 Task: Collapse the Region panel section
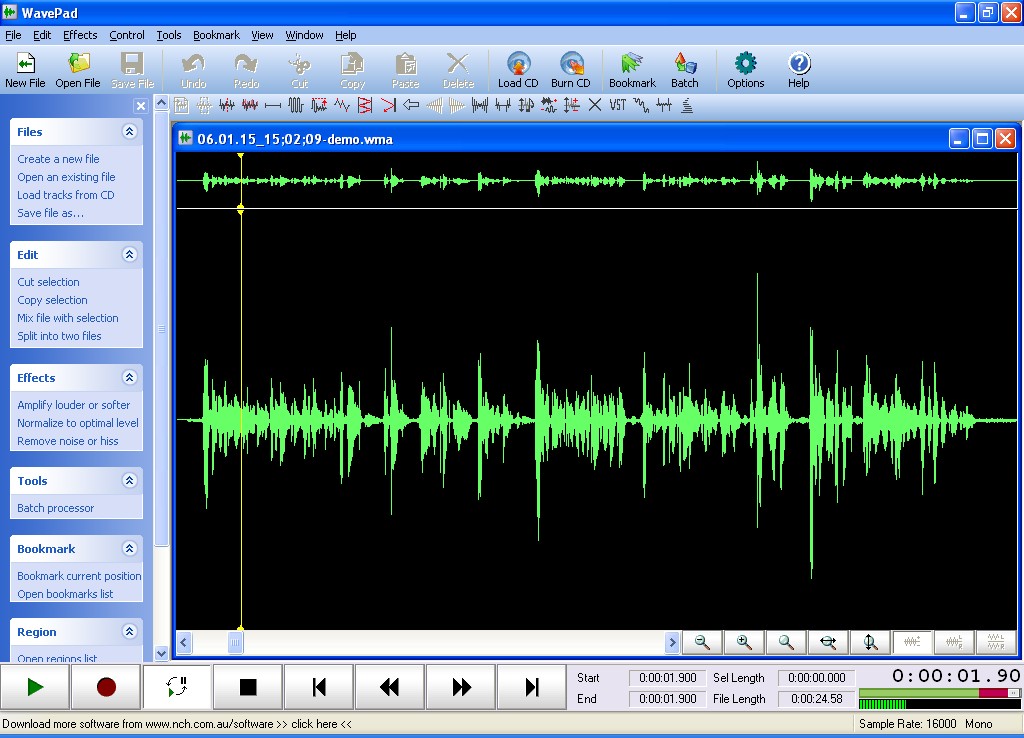pos(129,631)
